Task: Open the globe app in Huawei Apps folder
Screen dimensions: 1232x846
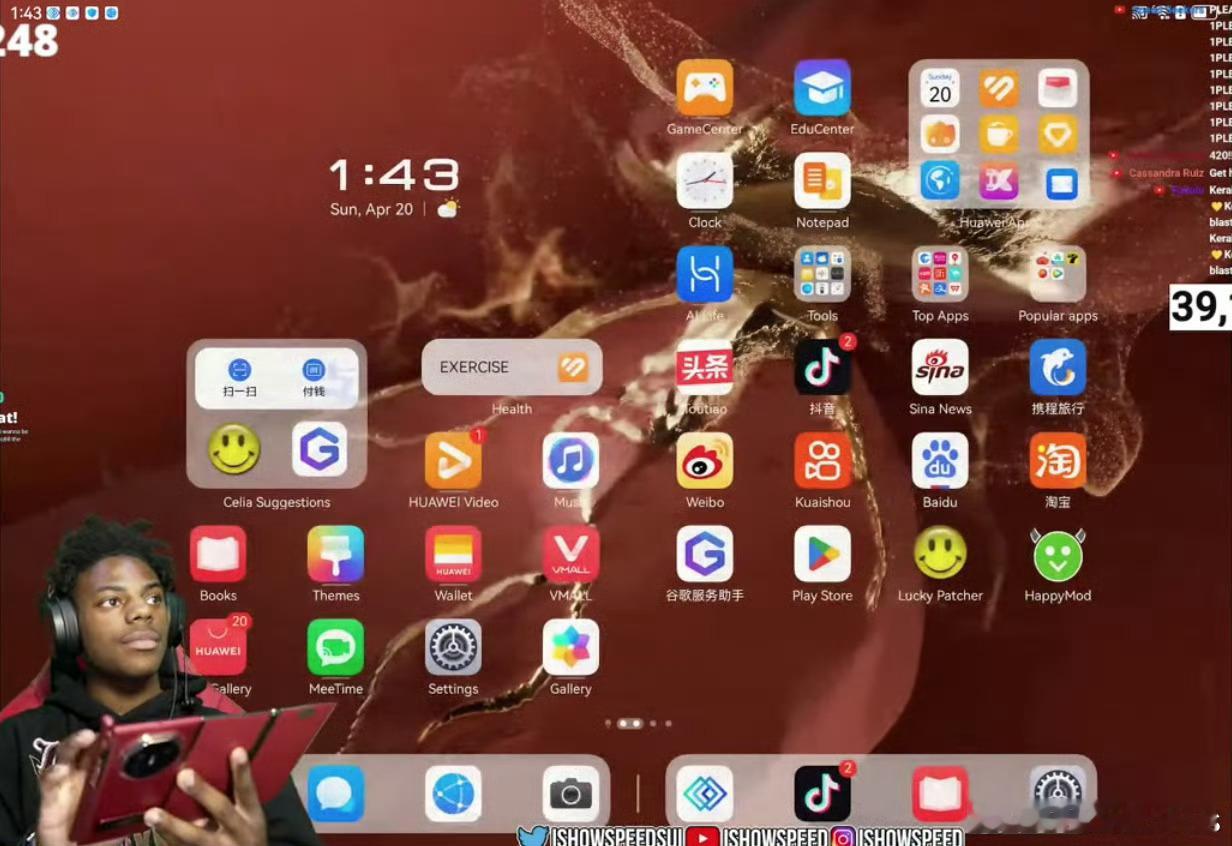Action: [x=940, y=182]
